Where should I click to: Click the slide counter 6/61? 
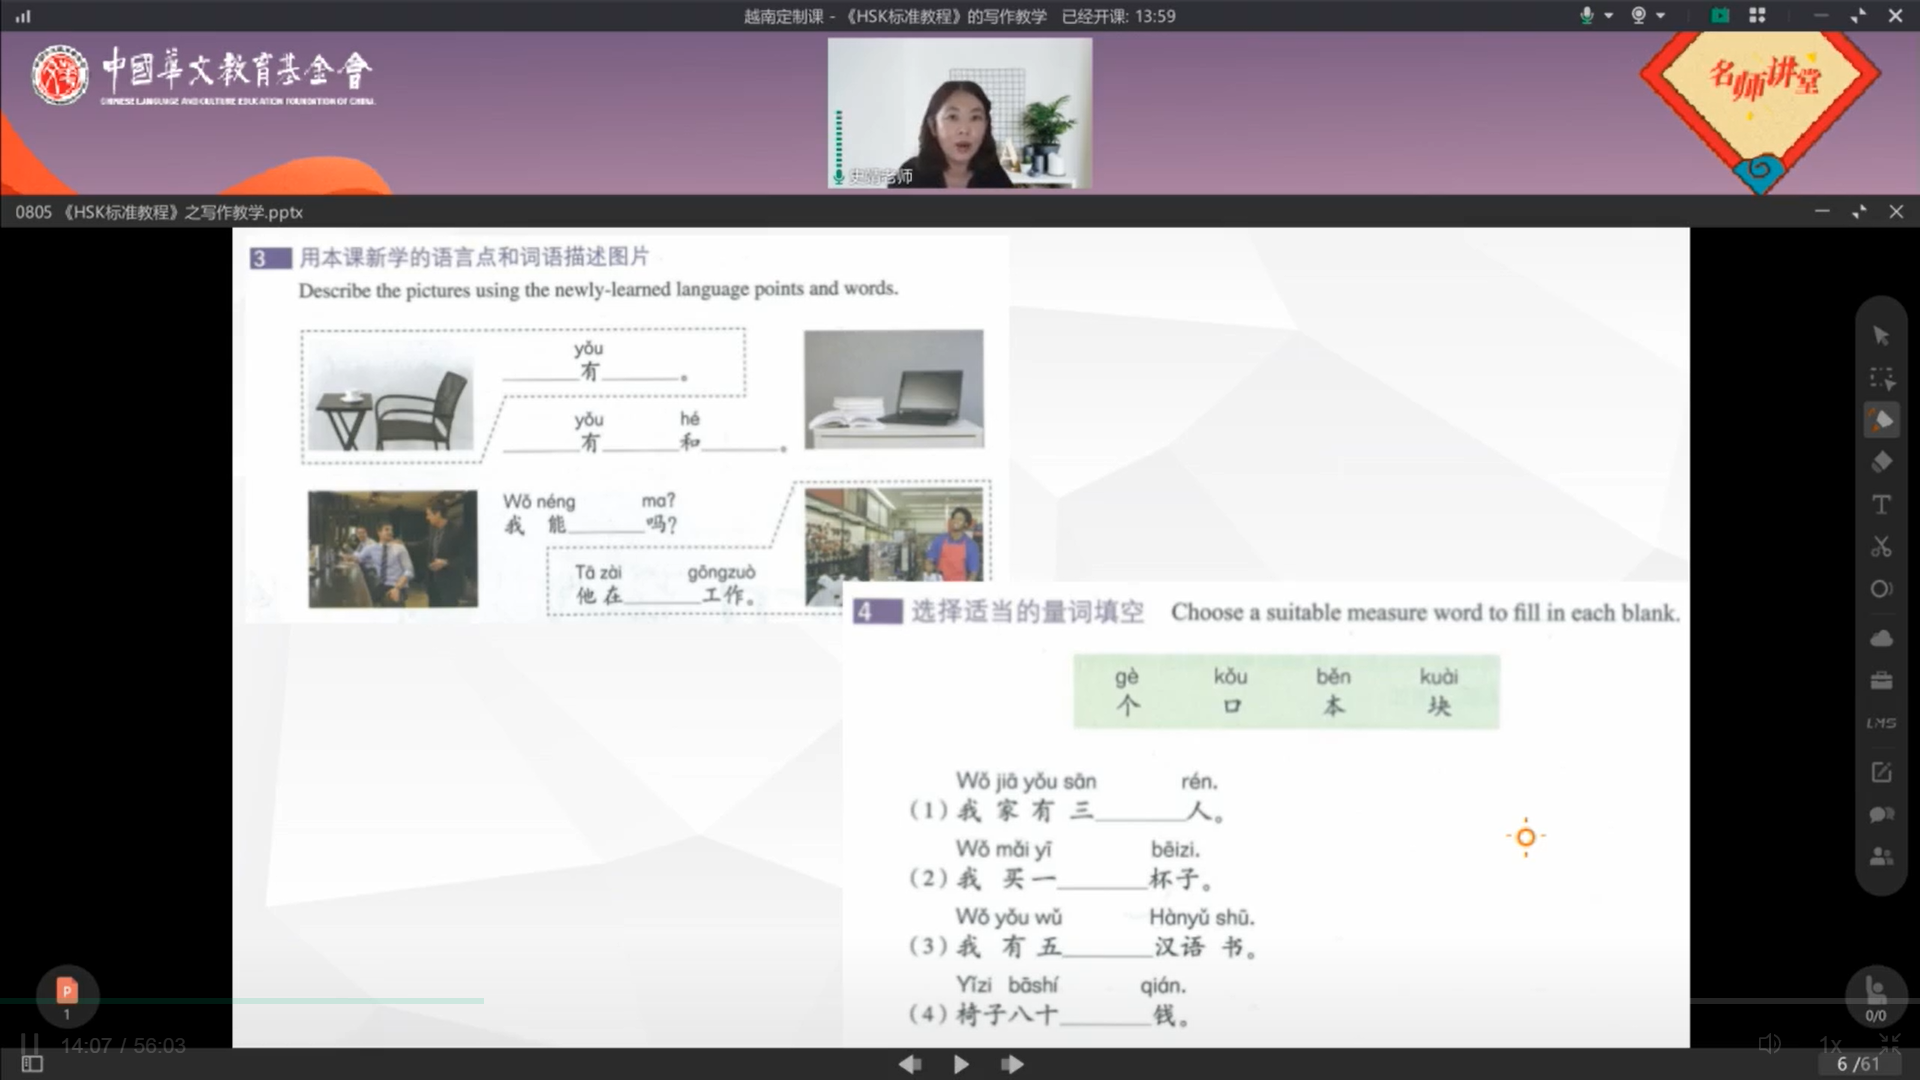pyautogui.click(x=1857, y=1064)
